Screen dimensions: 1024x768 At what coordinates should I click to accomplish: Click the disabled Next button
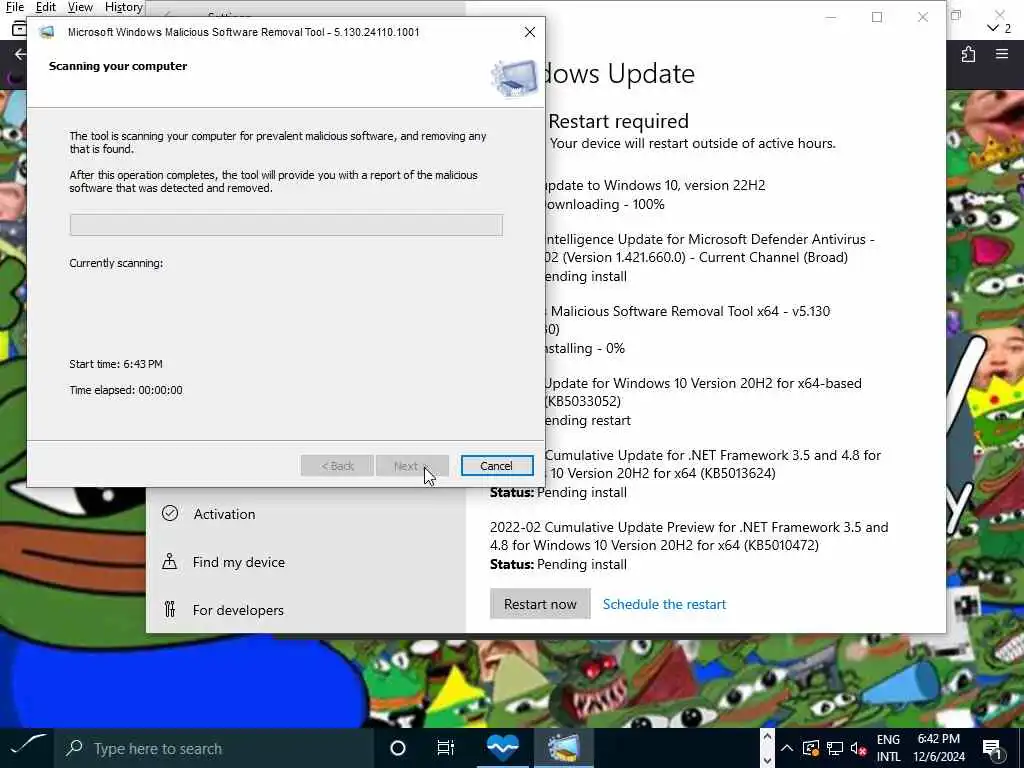pos(412,466)
